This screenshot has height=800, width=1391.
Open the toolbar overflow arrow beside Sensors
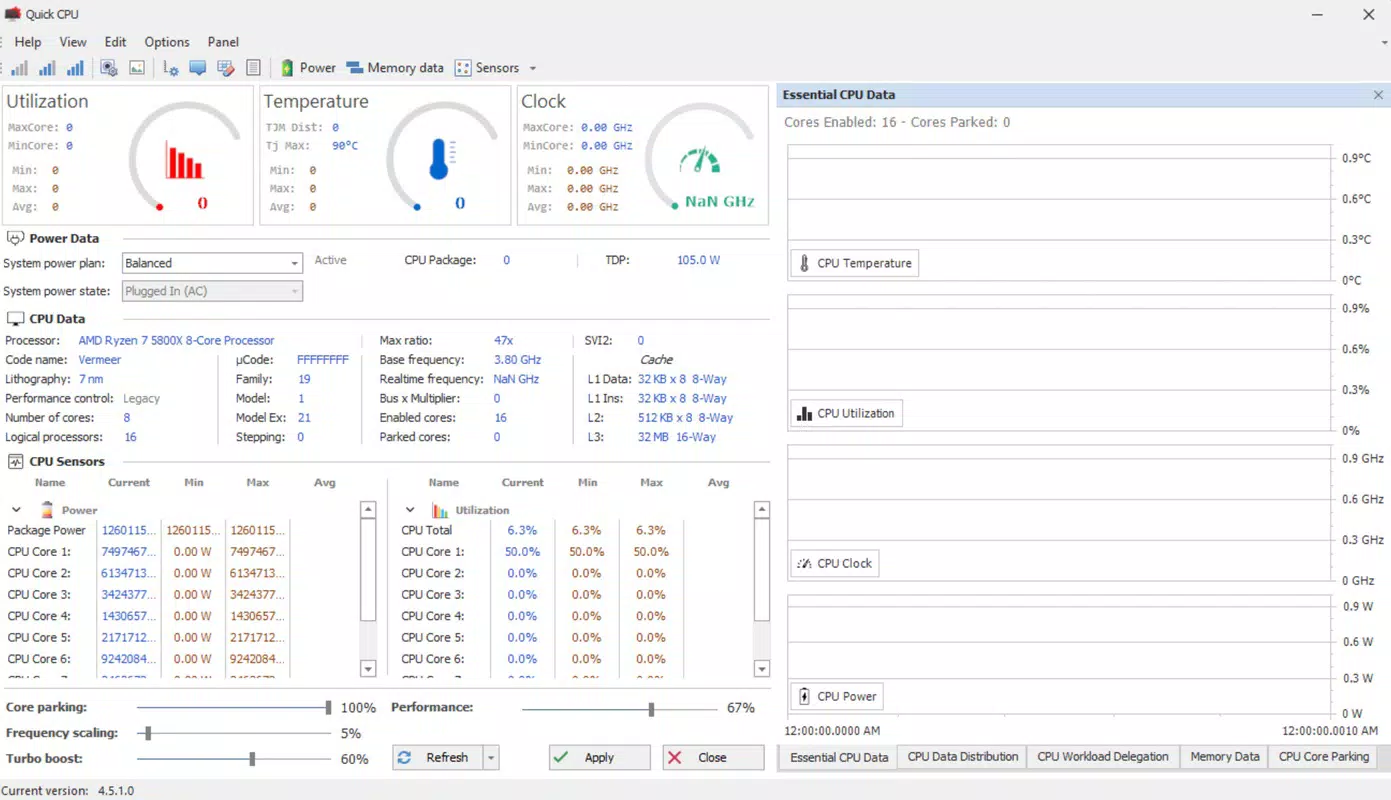click(533, 68)
